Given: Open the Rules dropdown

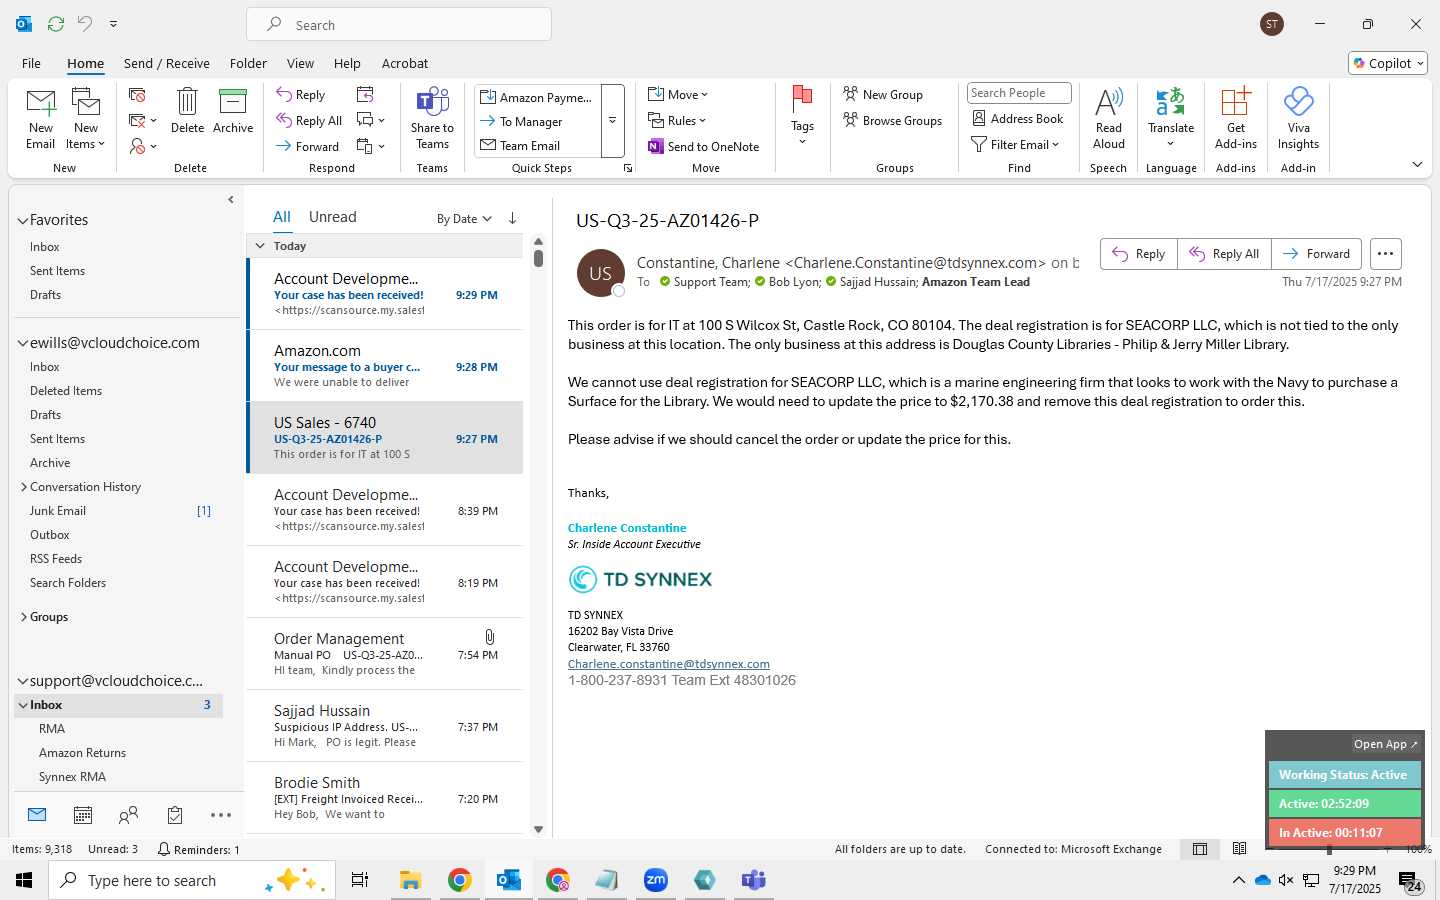Looking at the screenshot, I should [677, 120].
